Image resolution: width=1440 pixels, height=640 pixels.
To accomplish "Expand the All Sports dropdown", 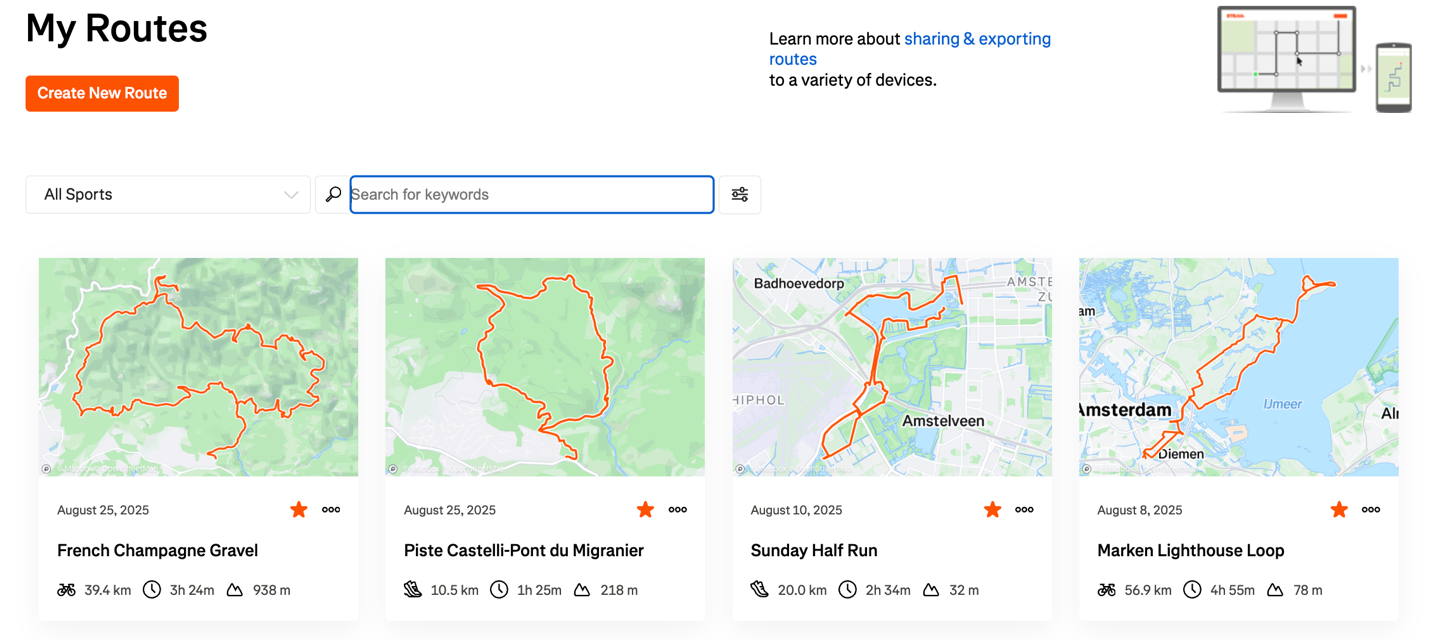I will 168,195.
